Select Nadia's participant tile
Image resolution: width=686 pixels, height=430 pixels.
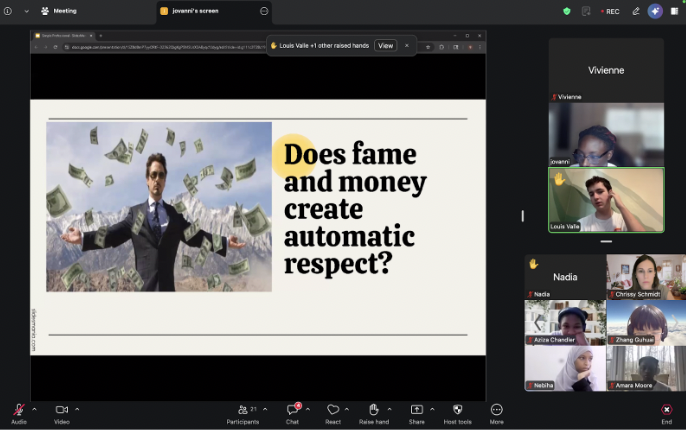coord(565,277)
